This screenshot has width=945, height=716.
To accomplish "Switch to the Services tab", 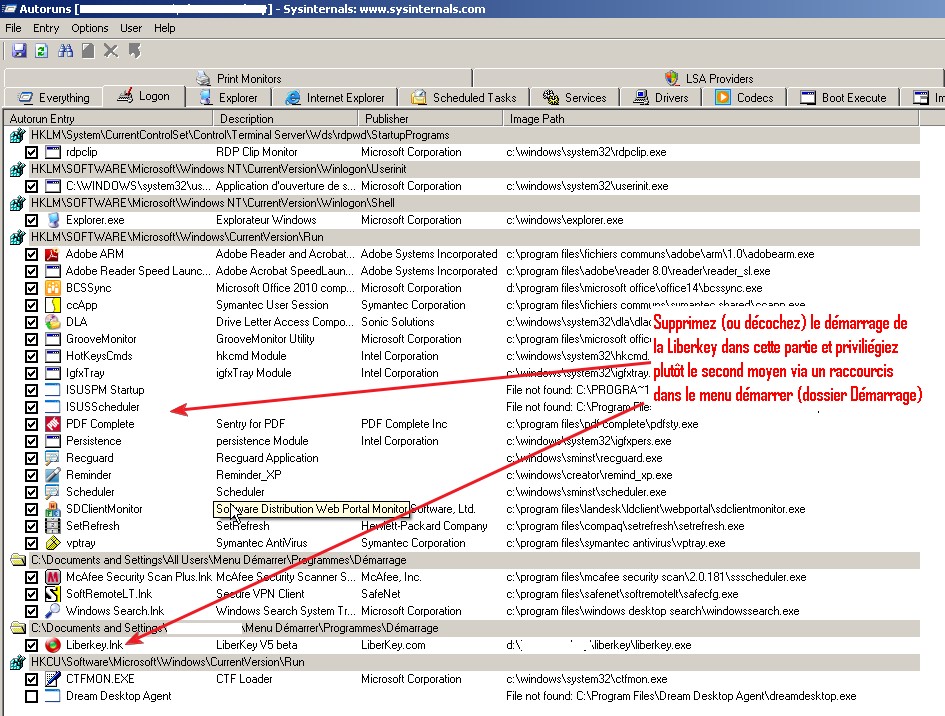I will (x=575, y=98).
